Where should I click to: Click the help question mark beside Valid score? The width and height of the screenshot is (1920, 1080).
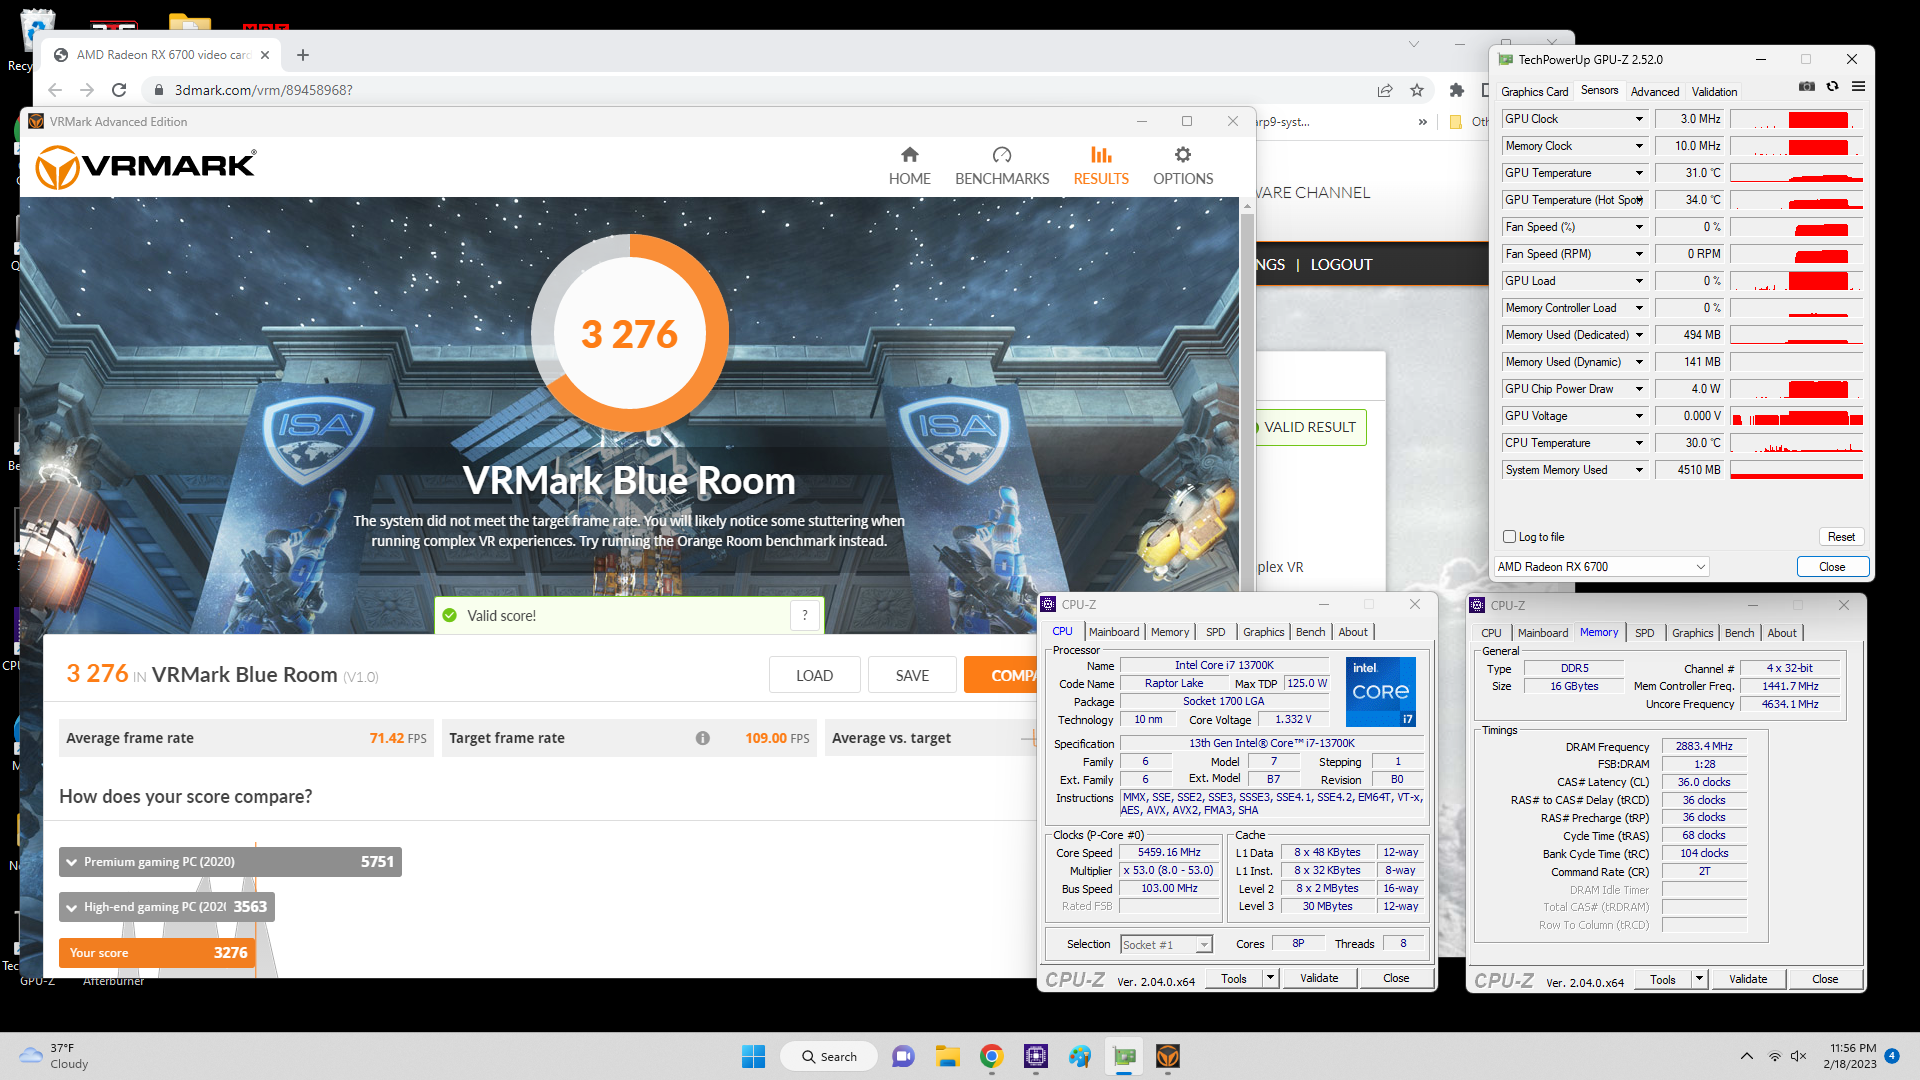click(x=805, y=615)
